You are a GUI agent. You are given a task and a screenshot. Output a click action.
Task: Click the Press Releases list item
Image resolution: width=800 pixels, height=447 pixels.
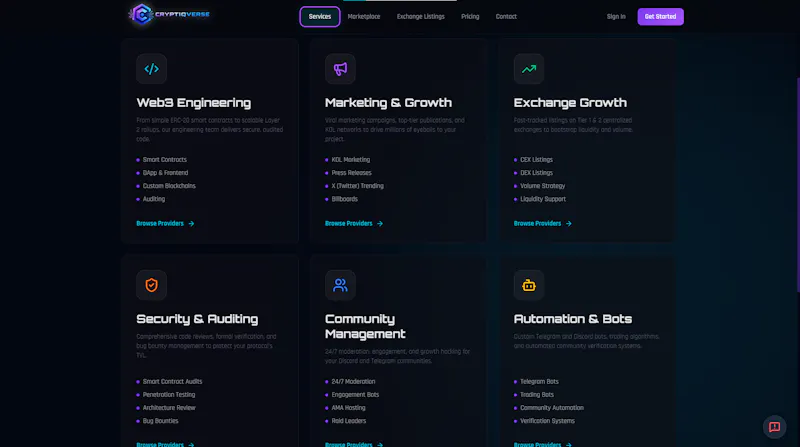[352, 173]
